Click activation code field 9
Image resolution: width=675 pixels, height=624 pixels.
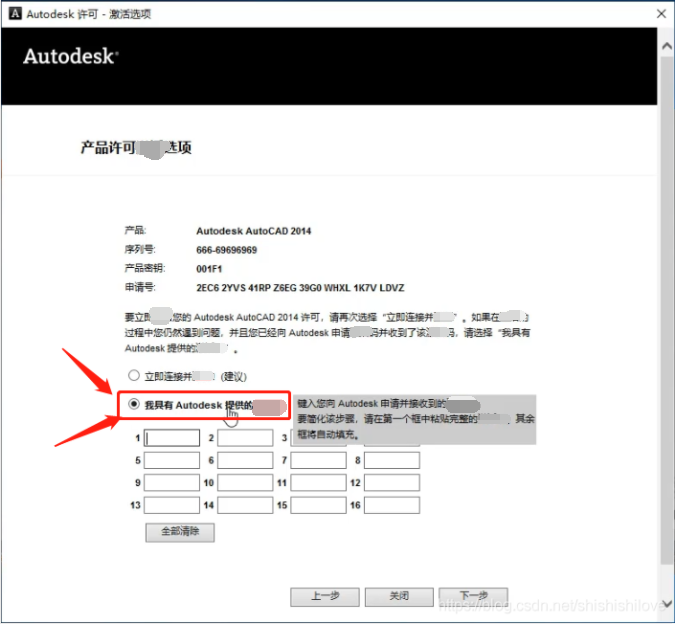(x=172, y=482)
